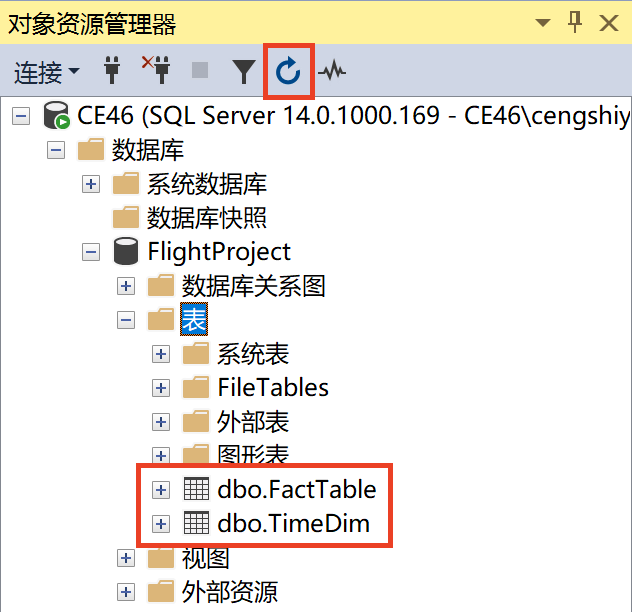Click the Refresh circular arrow icon

click(288, 71)
